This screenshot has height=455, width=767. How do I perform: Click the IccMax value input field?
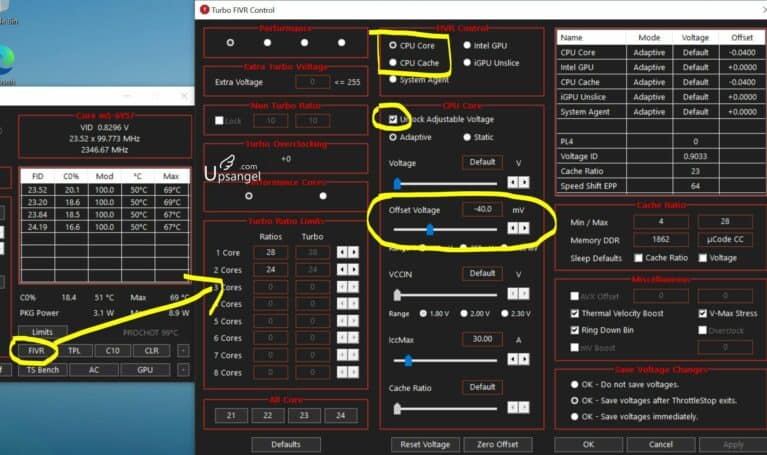tap(482, 339)
